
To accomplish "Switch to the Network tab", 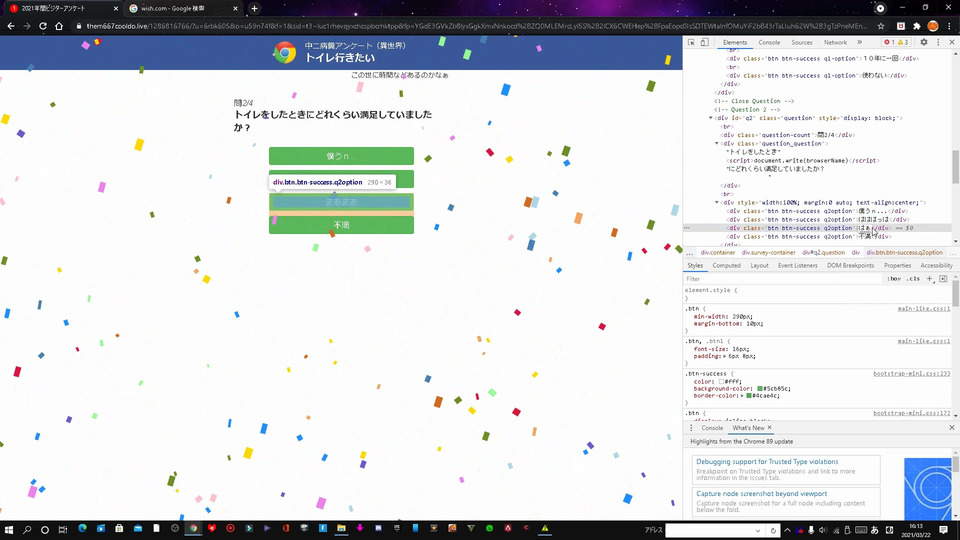I will coord(835,42).
